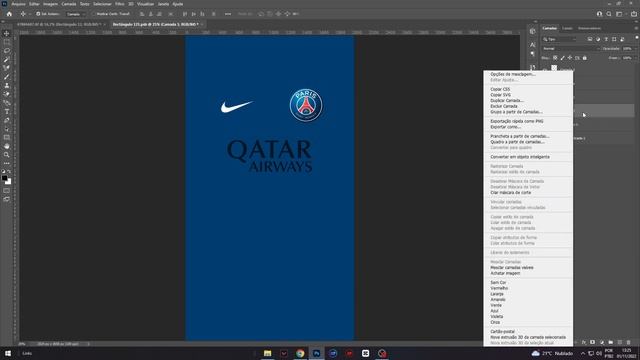The image size is (640, 360).
Task: Select the Move tool in toolbox
Action: [x=7, y=33]
